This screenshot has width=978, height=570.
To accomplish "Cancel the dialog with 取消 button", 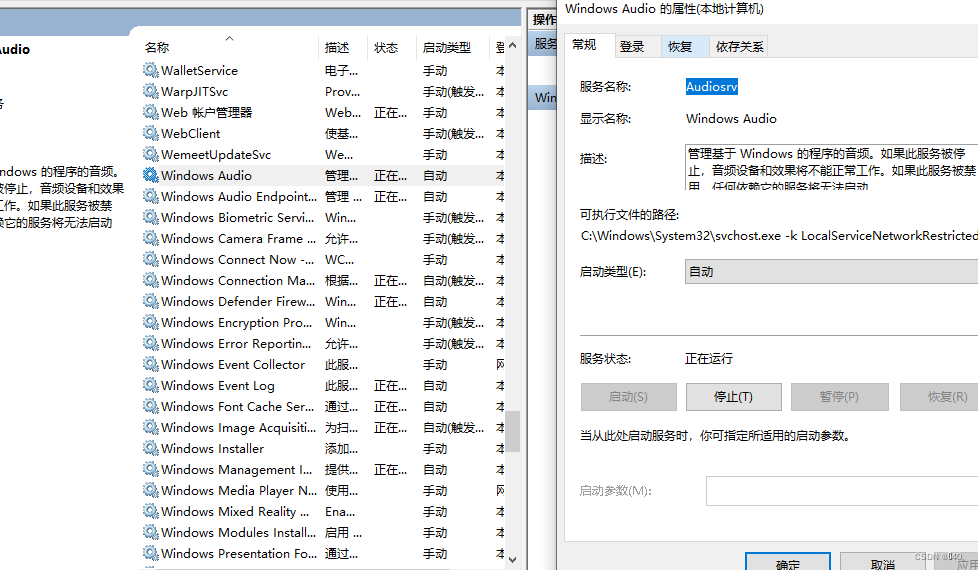I will point(883,562).
